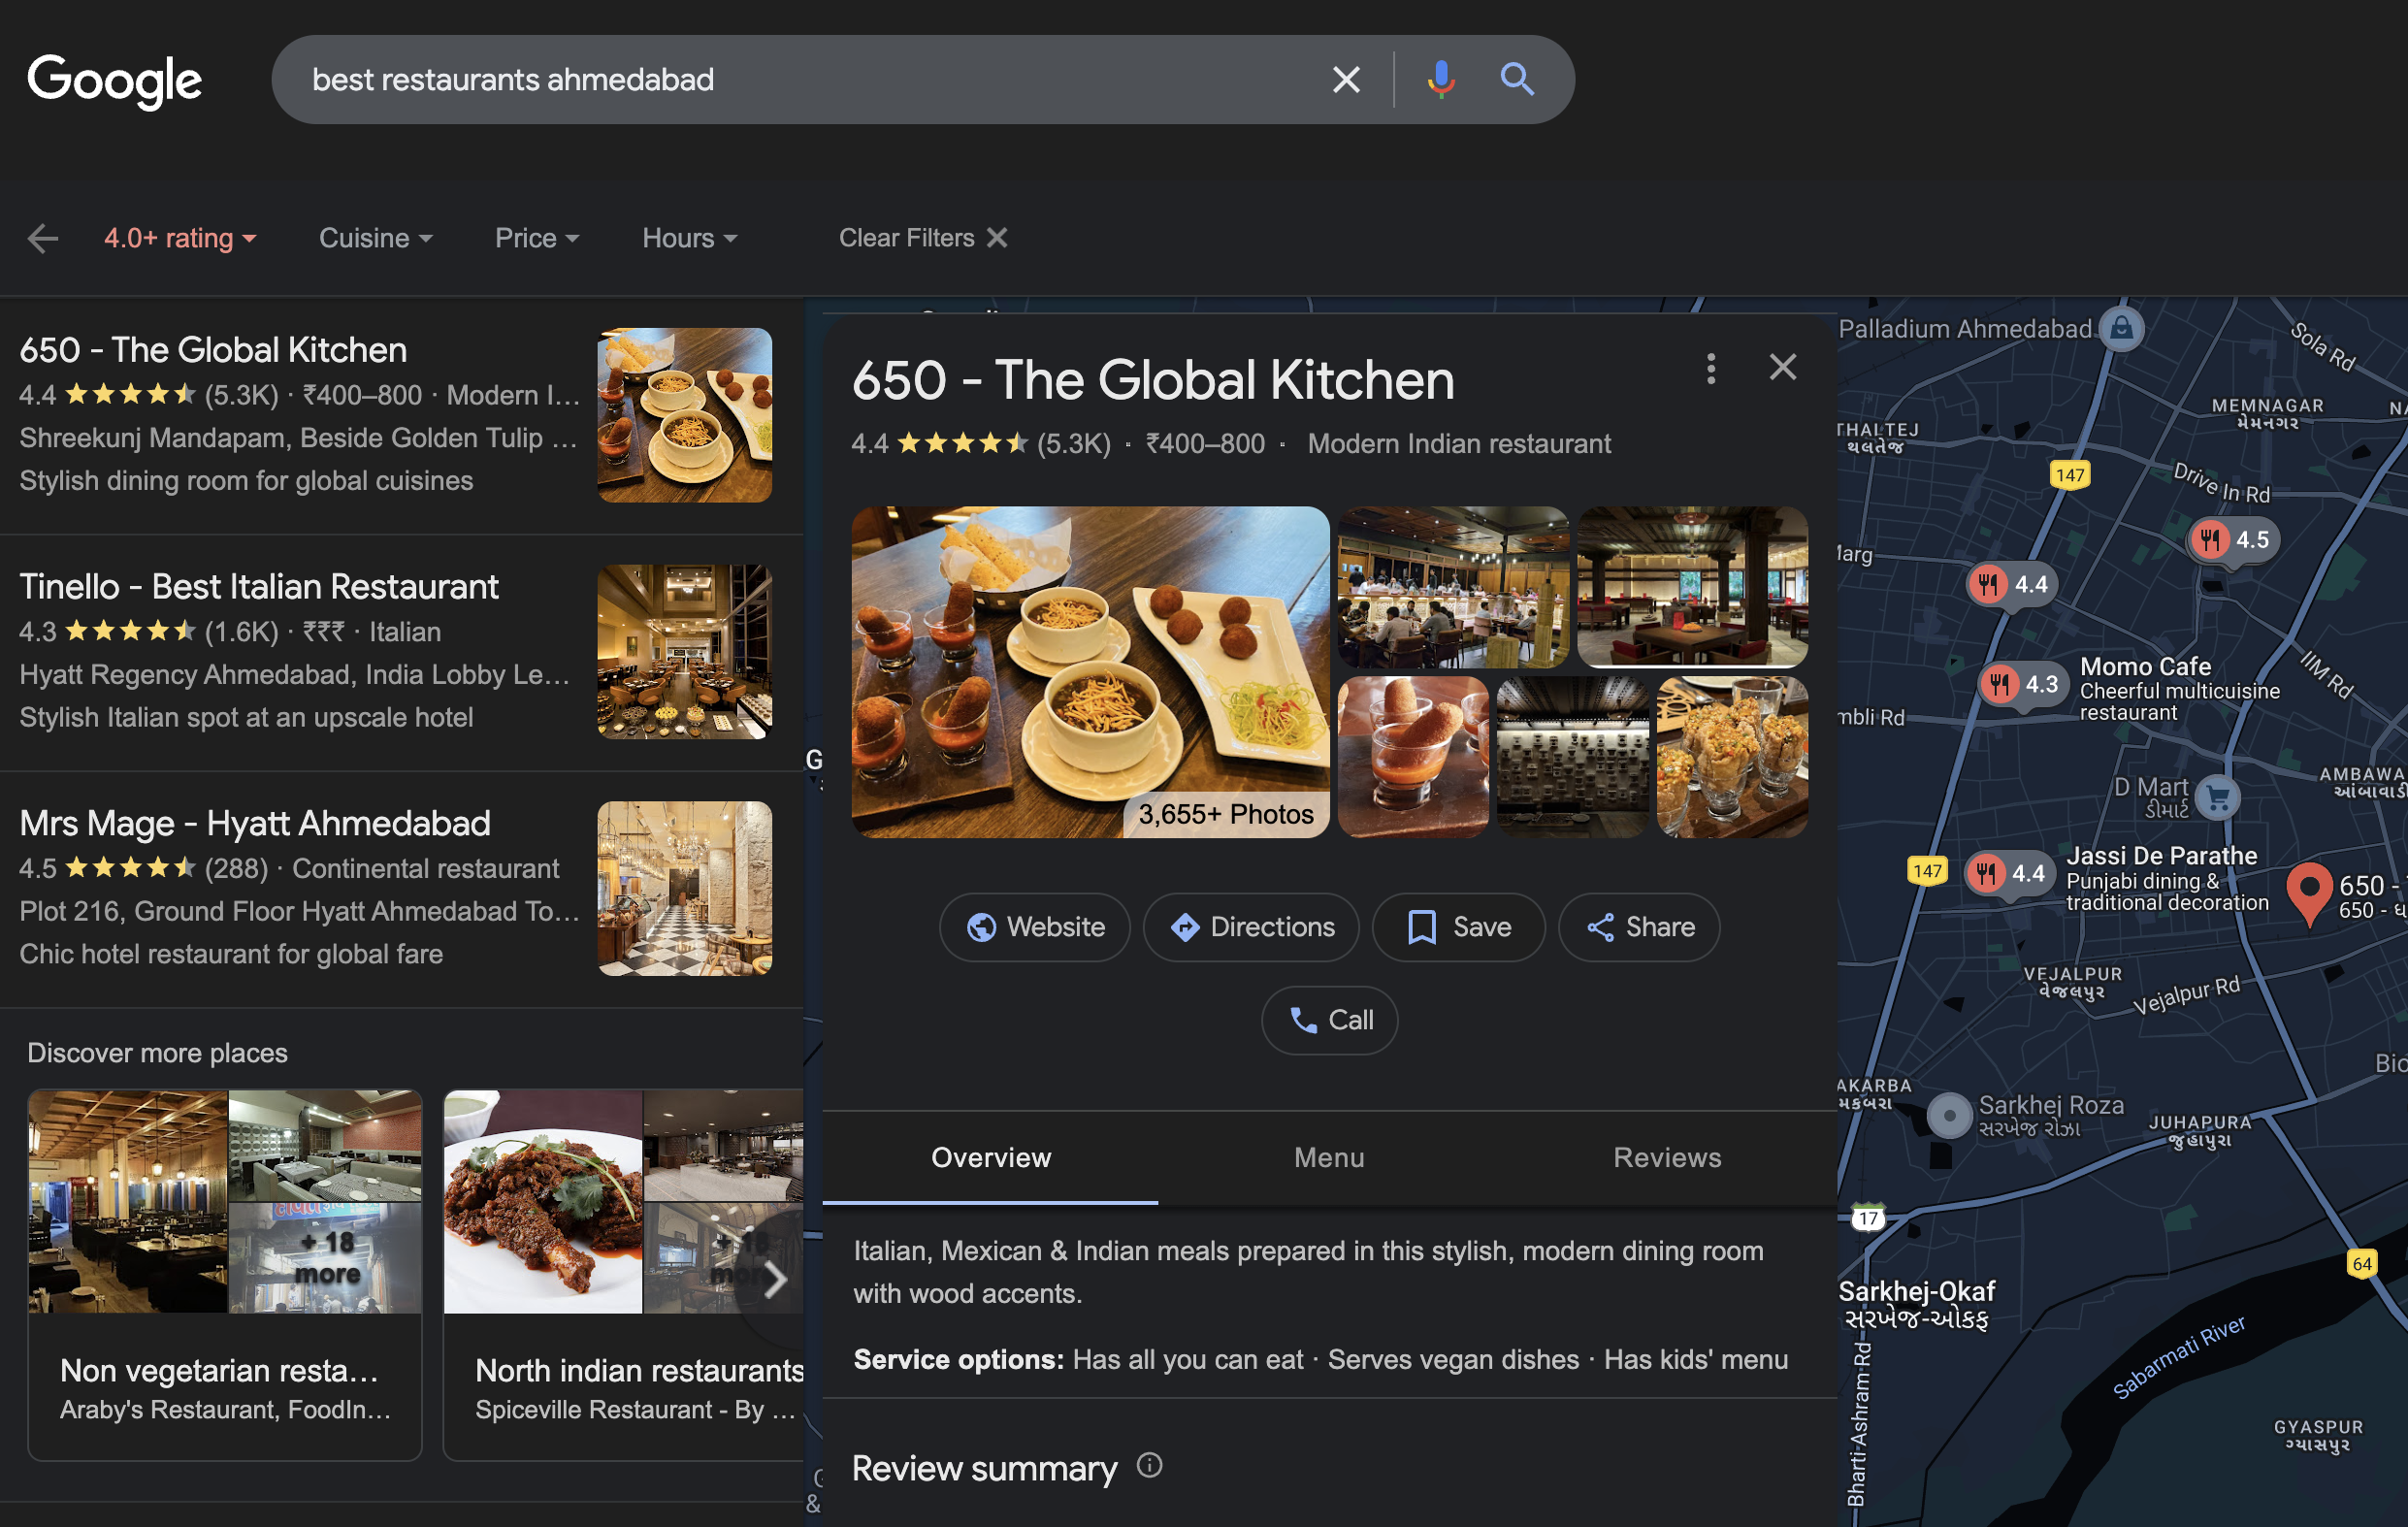Open the Non vegetarian restaurants card
Viewport: 2408px width, 1527px height.
point(225,1275)
